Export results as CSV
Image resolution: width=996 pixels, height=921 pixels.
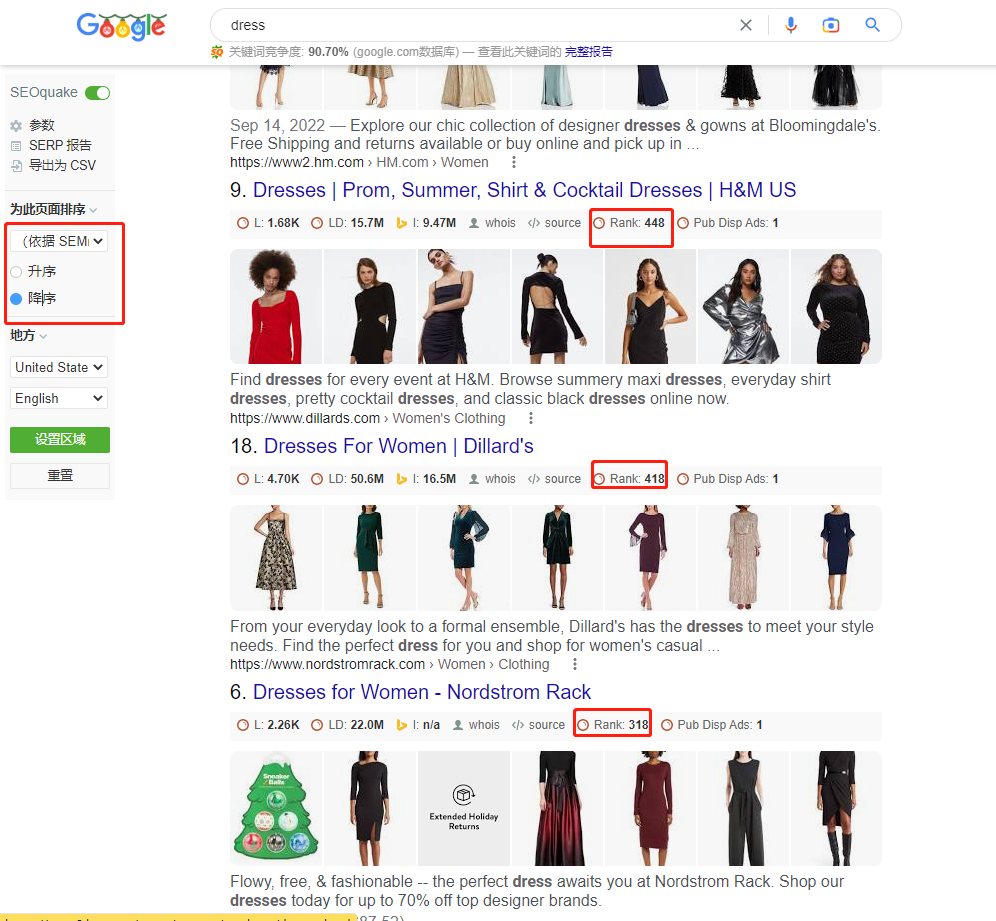[x=61, y=165]
